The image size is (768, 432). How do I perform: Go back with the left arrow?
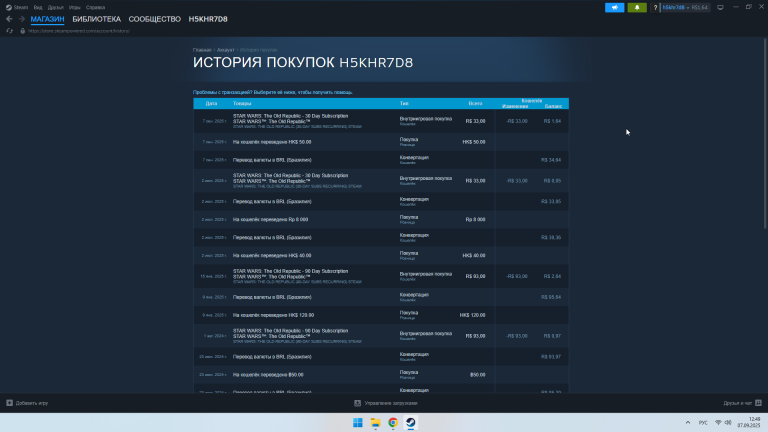pos(9,19)
